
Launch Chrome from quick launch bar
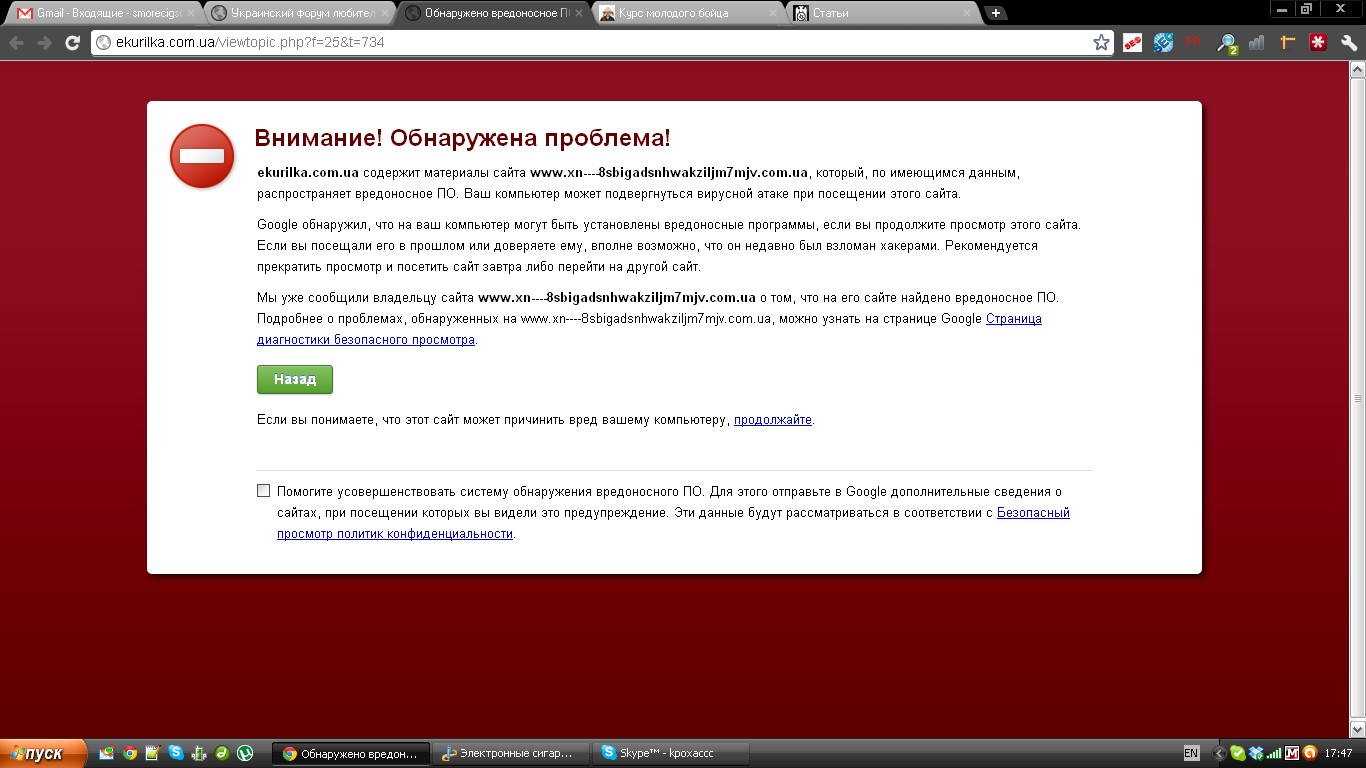(x=130, y=753)
